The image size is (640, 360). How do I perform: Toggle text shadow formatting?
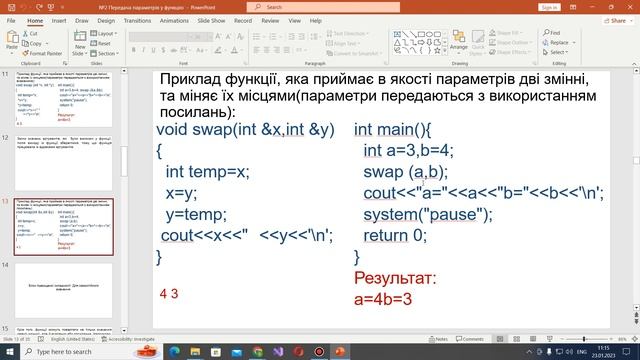click(163, 50)
